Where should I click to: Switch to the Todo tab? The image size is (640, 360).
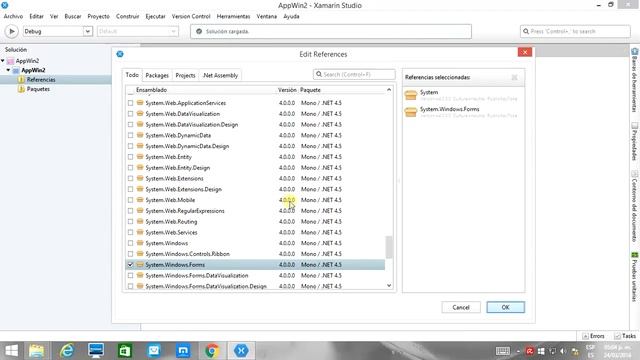tap(132, 75)
